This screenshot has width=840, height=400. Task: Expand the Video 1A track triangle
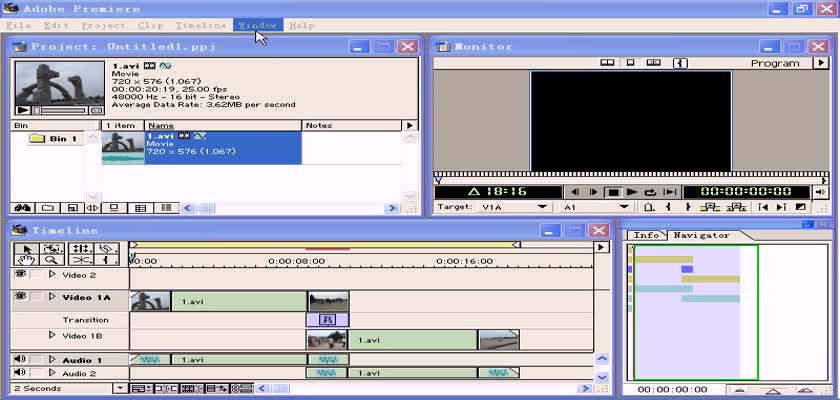[x=52, y=297]
